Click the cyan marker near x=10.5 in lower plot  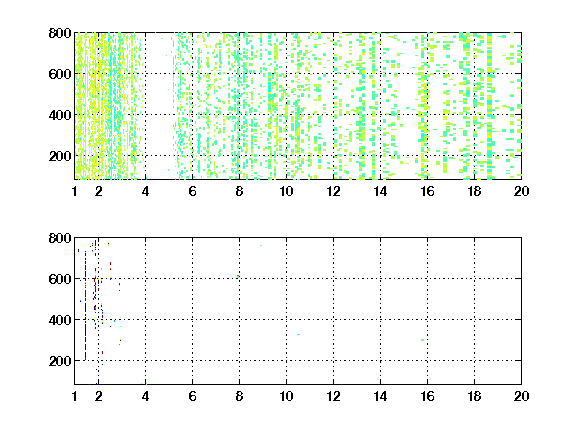(298, 334)
